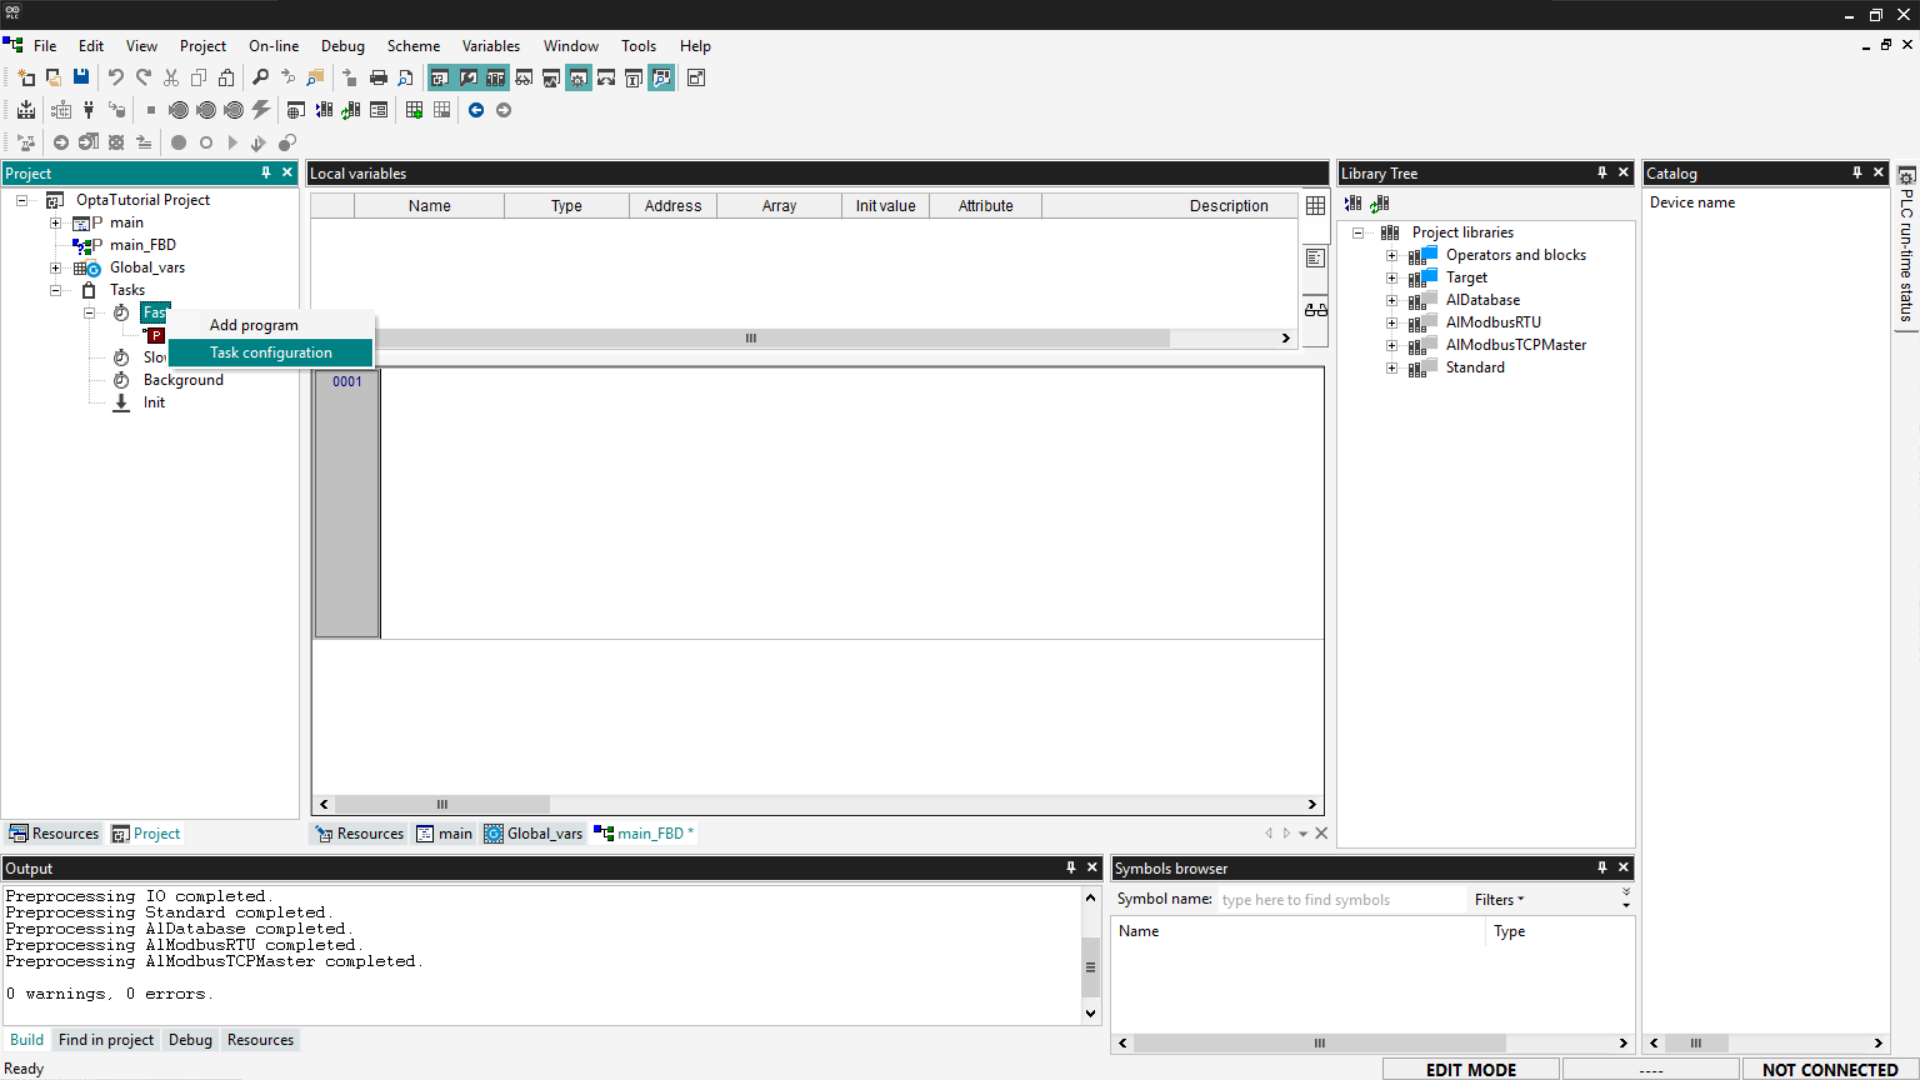Toggle the Watch window glasses toolbar button
1920x1080 pixels.
pyautogui.click(x=523, y=77)
